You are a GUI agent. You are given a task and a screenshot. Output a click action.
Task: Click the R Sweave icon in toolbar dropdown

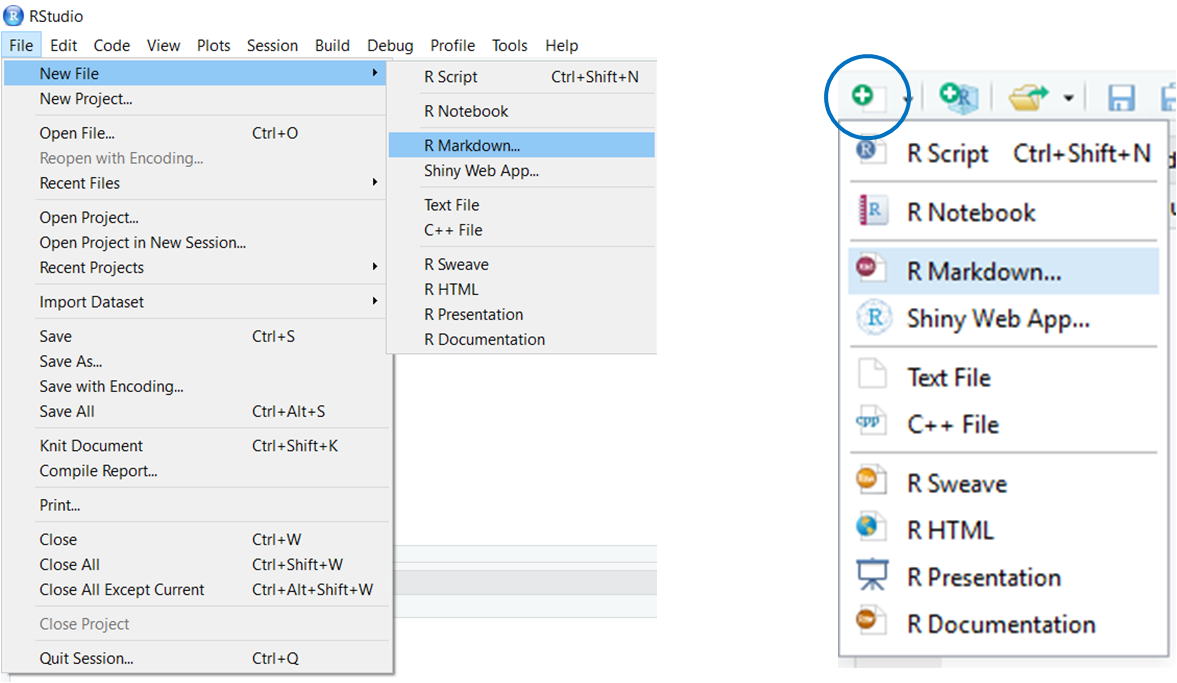coord(872,483)
